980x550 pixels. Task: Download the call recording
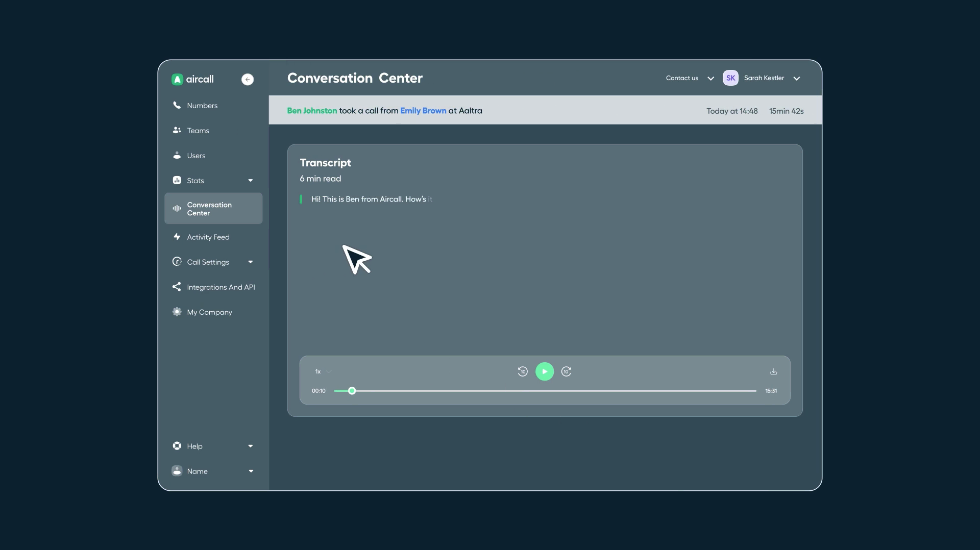click(773, 372)
